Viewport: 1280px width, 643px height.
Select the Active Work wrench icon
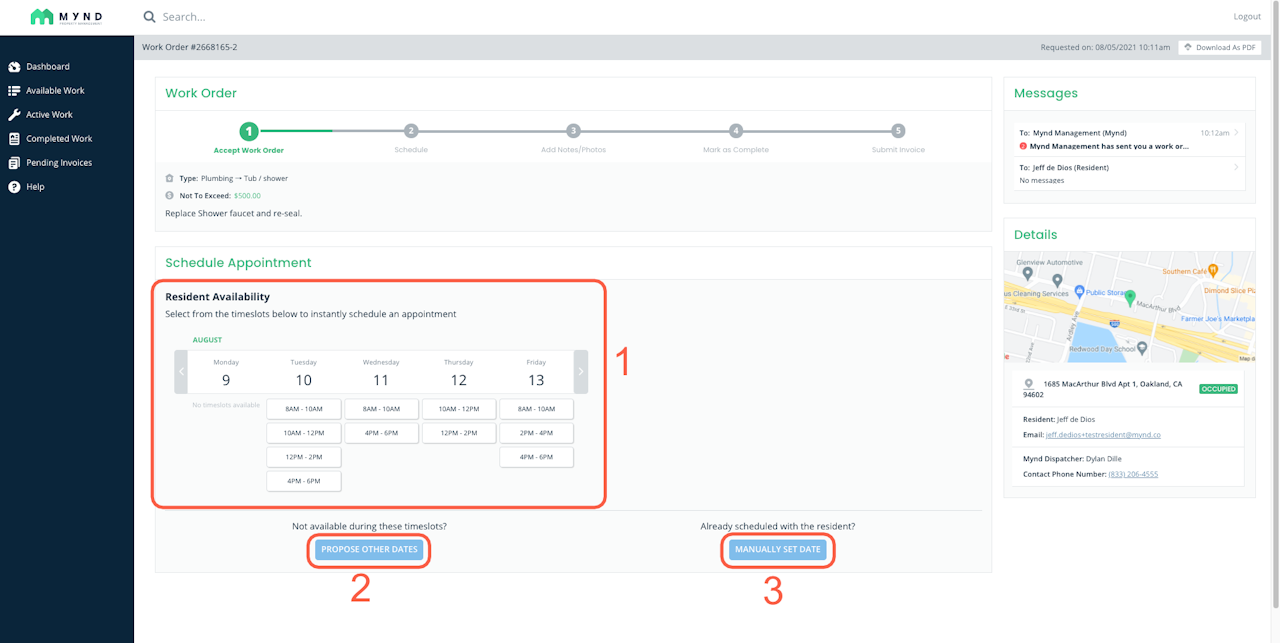(14, 115)
